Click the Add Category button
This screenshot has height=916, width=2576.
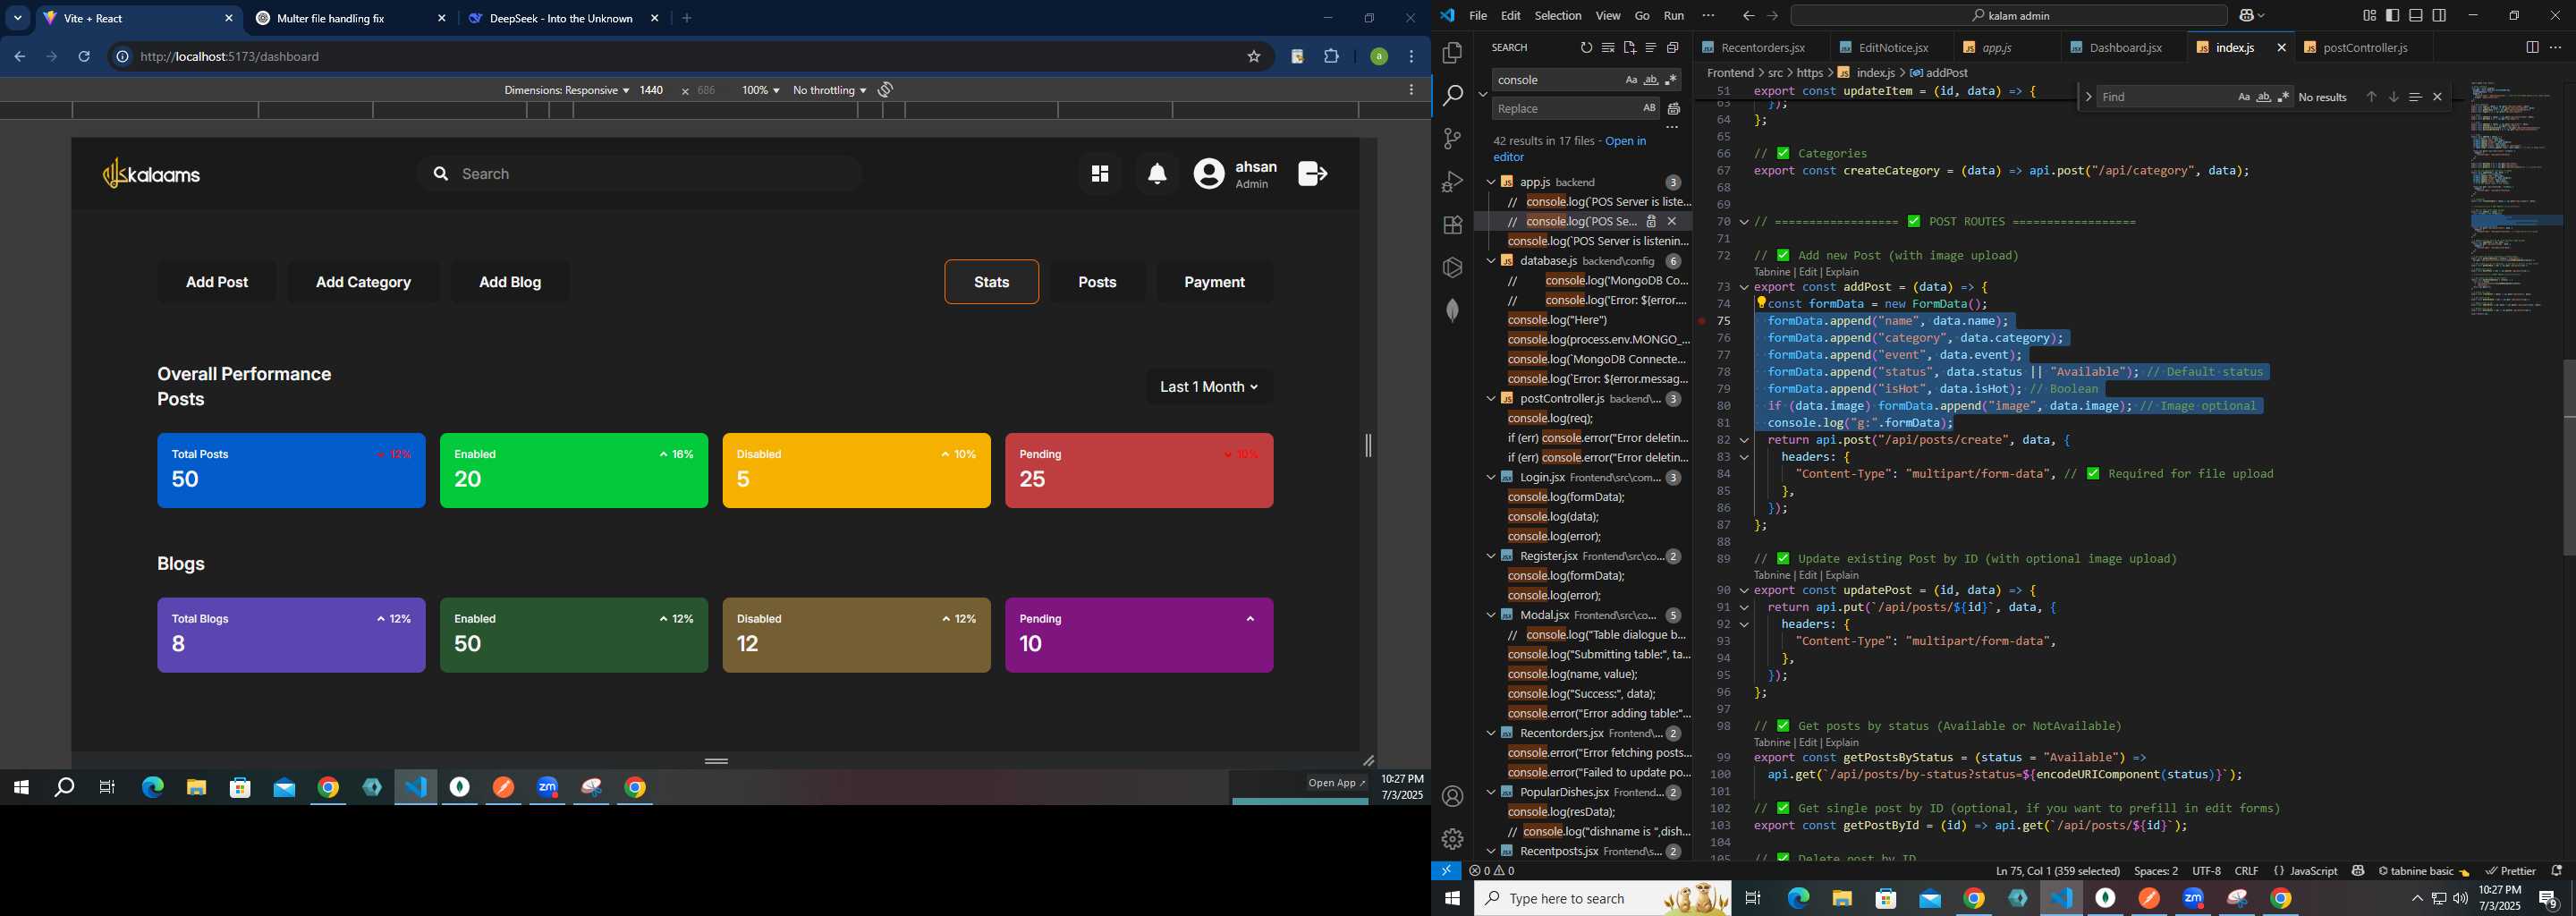point(364,283)
